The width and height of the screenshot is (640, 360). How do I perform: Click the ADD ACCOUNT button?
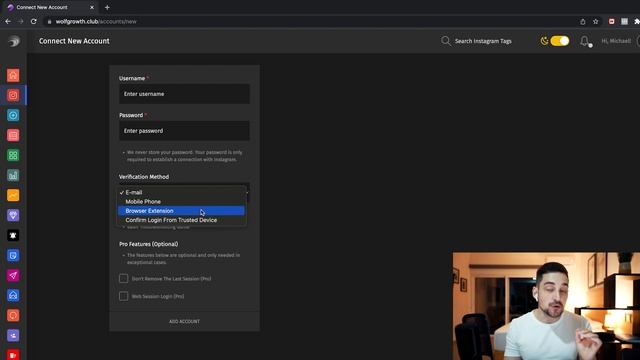coord(184,321)
